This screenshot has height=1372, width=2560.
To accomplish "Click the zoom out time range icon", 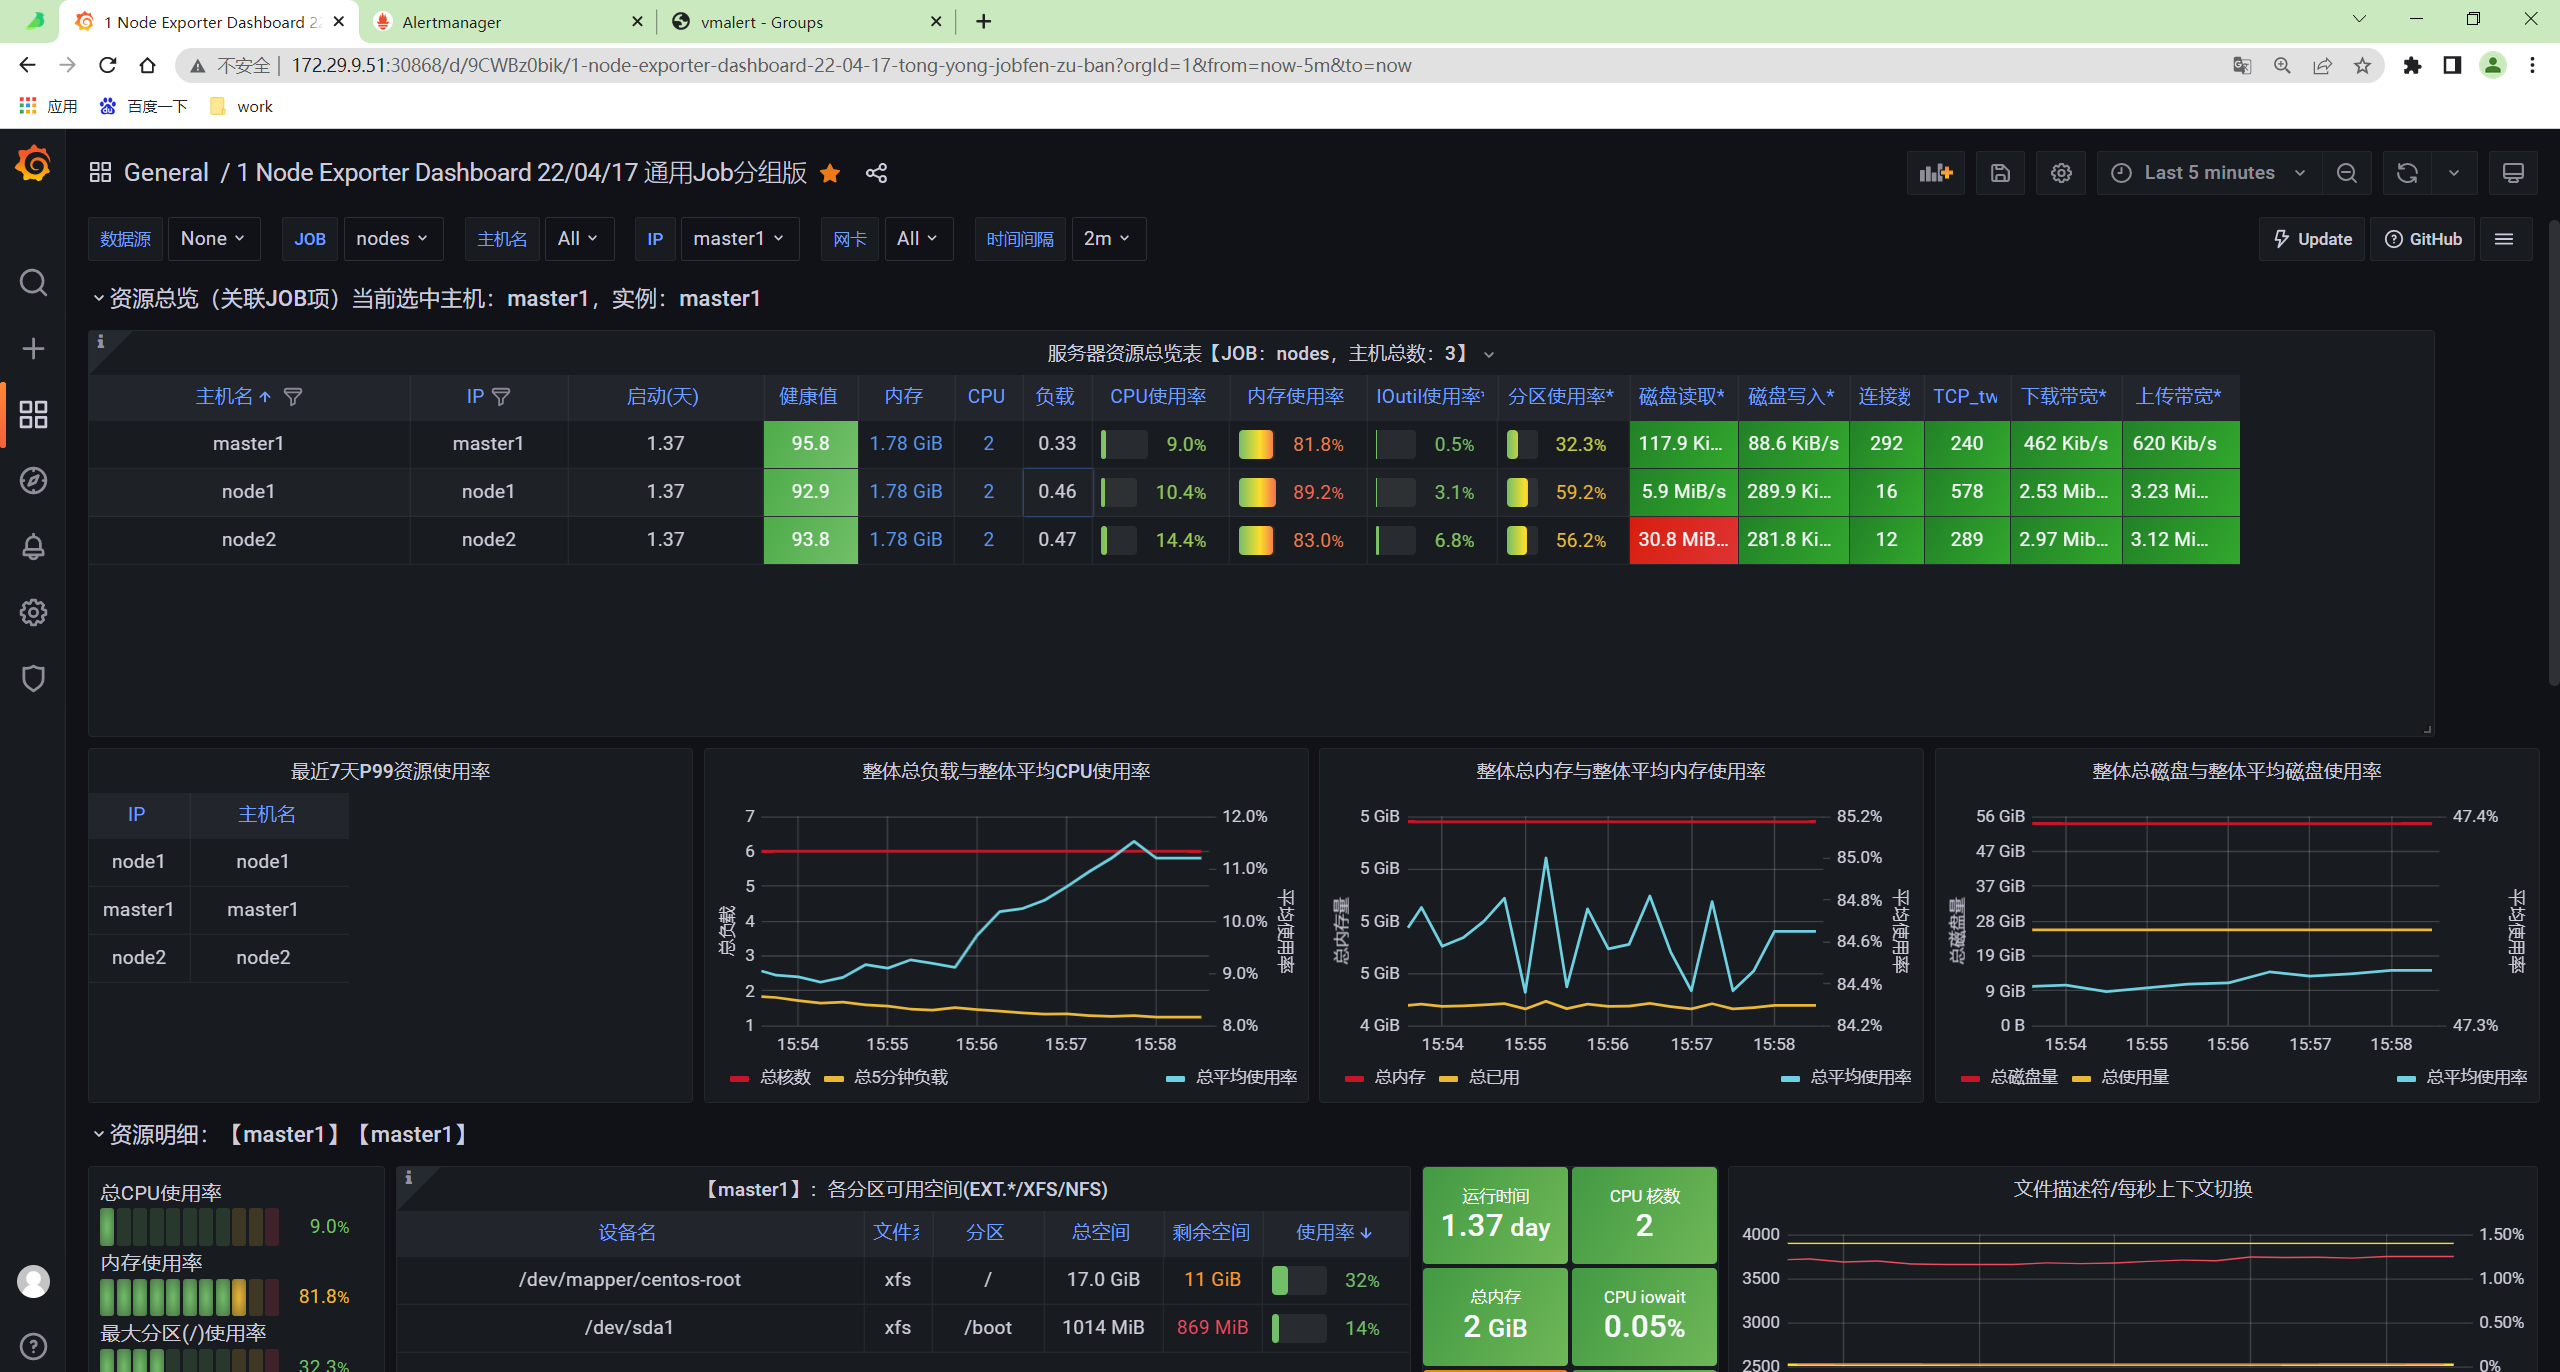I will pos(2347,173).
